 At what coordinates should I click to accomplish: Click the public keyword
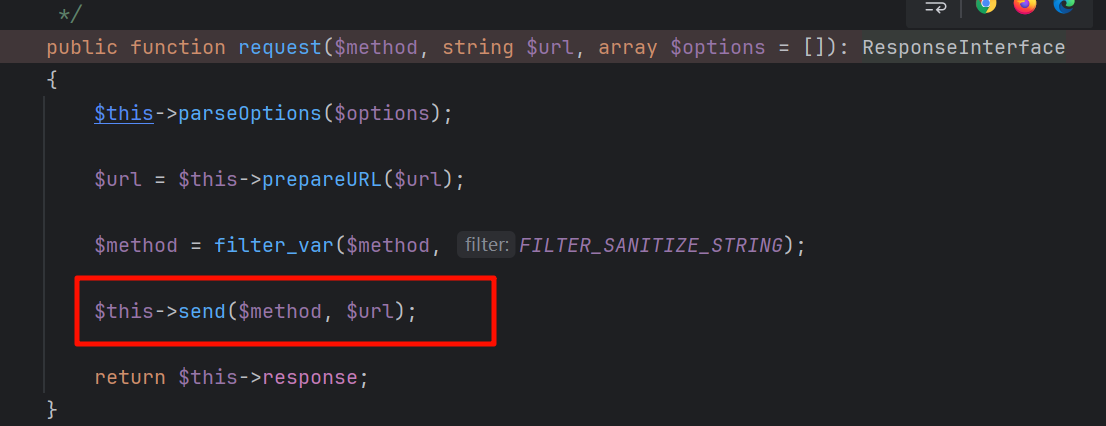tap(82, 47)
